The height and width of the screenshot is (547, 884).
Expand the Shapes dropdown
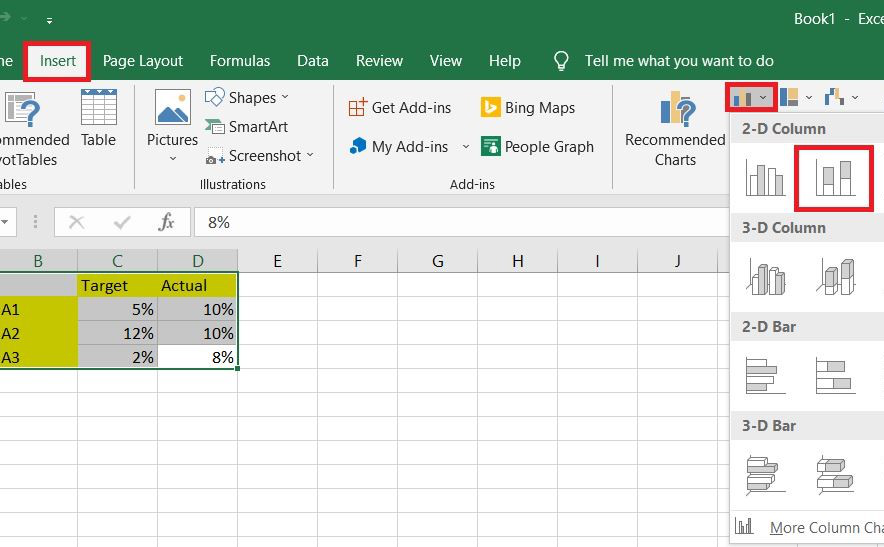[247, 97]
